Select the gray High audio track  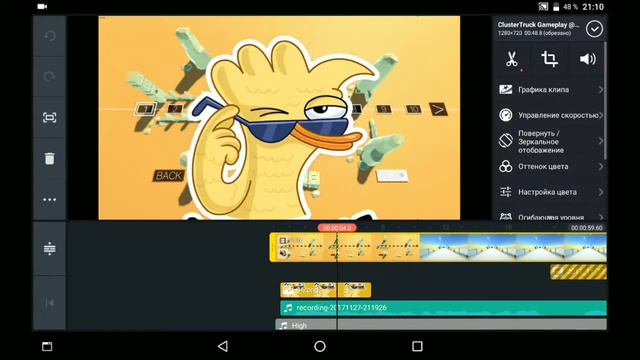pos(441,325)
